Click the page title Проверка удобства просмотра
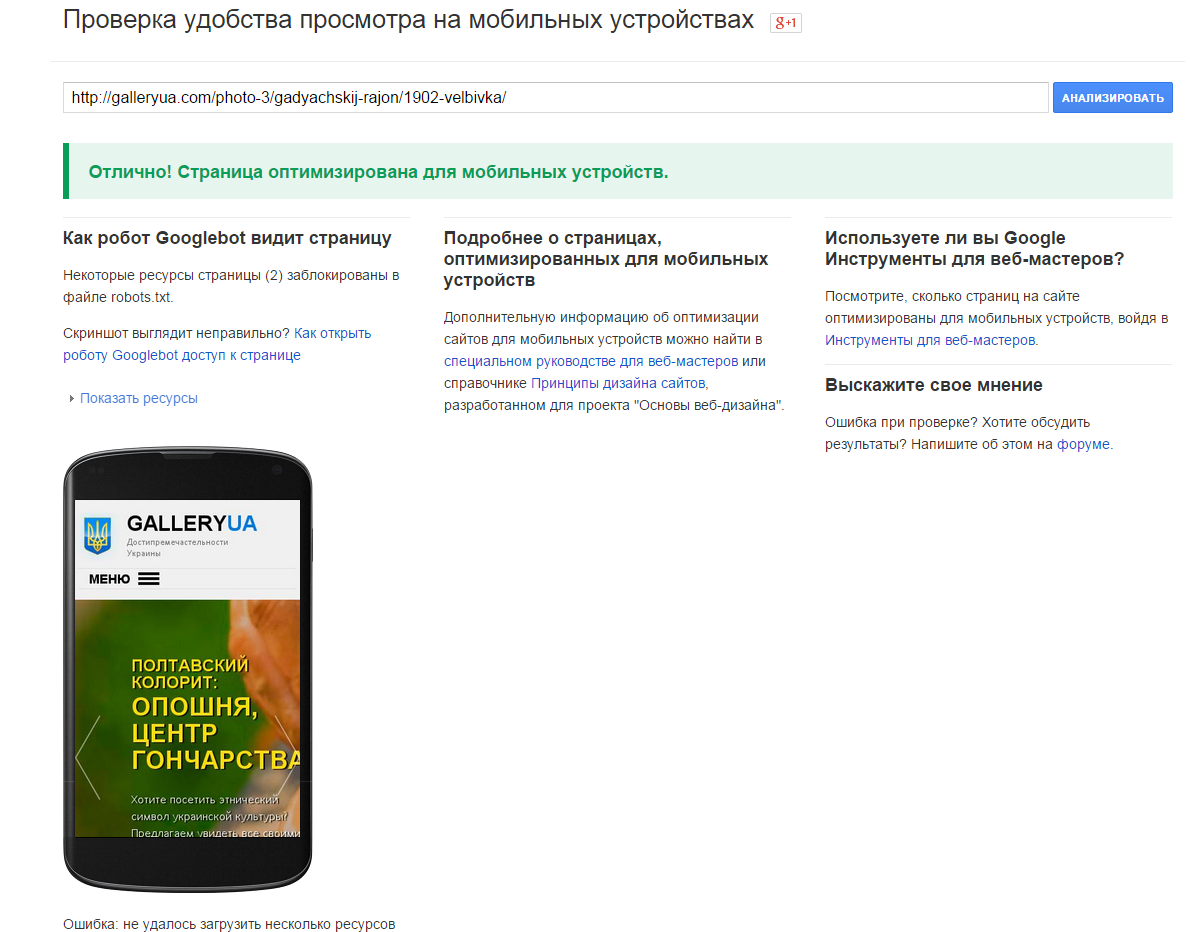1190x932 pixels. pos(408,20)
